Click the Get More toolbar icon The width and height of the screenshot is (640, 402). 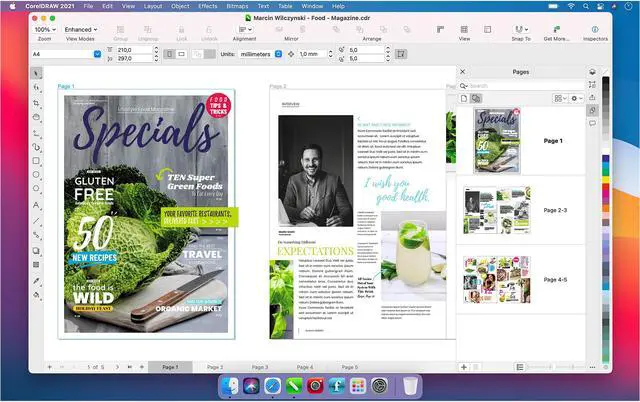pos(556,29)
